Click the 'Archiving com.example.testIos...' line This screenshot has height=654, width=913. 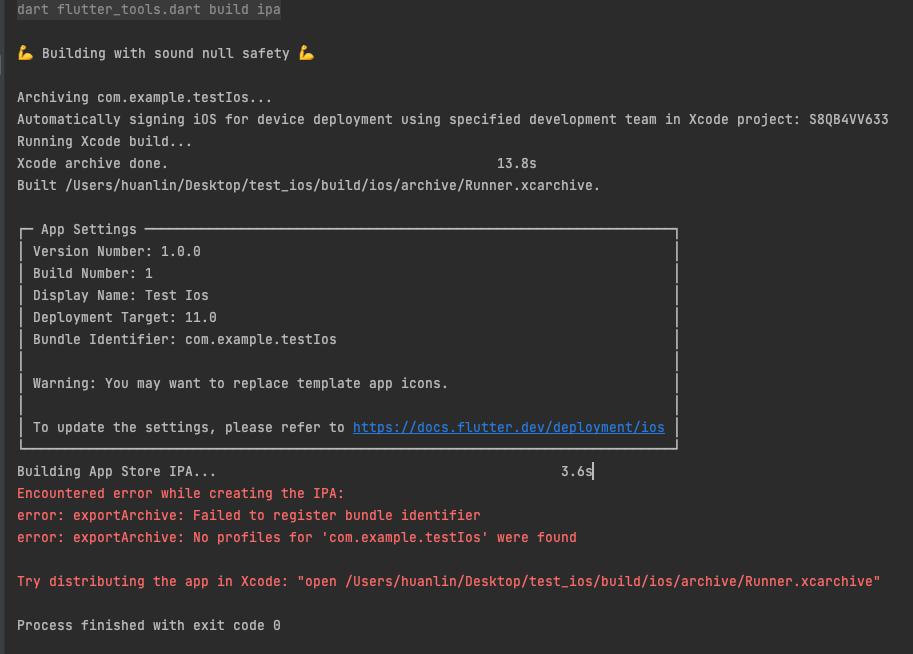pos(144,97)
